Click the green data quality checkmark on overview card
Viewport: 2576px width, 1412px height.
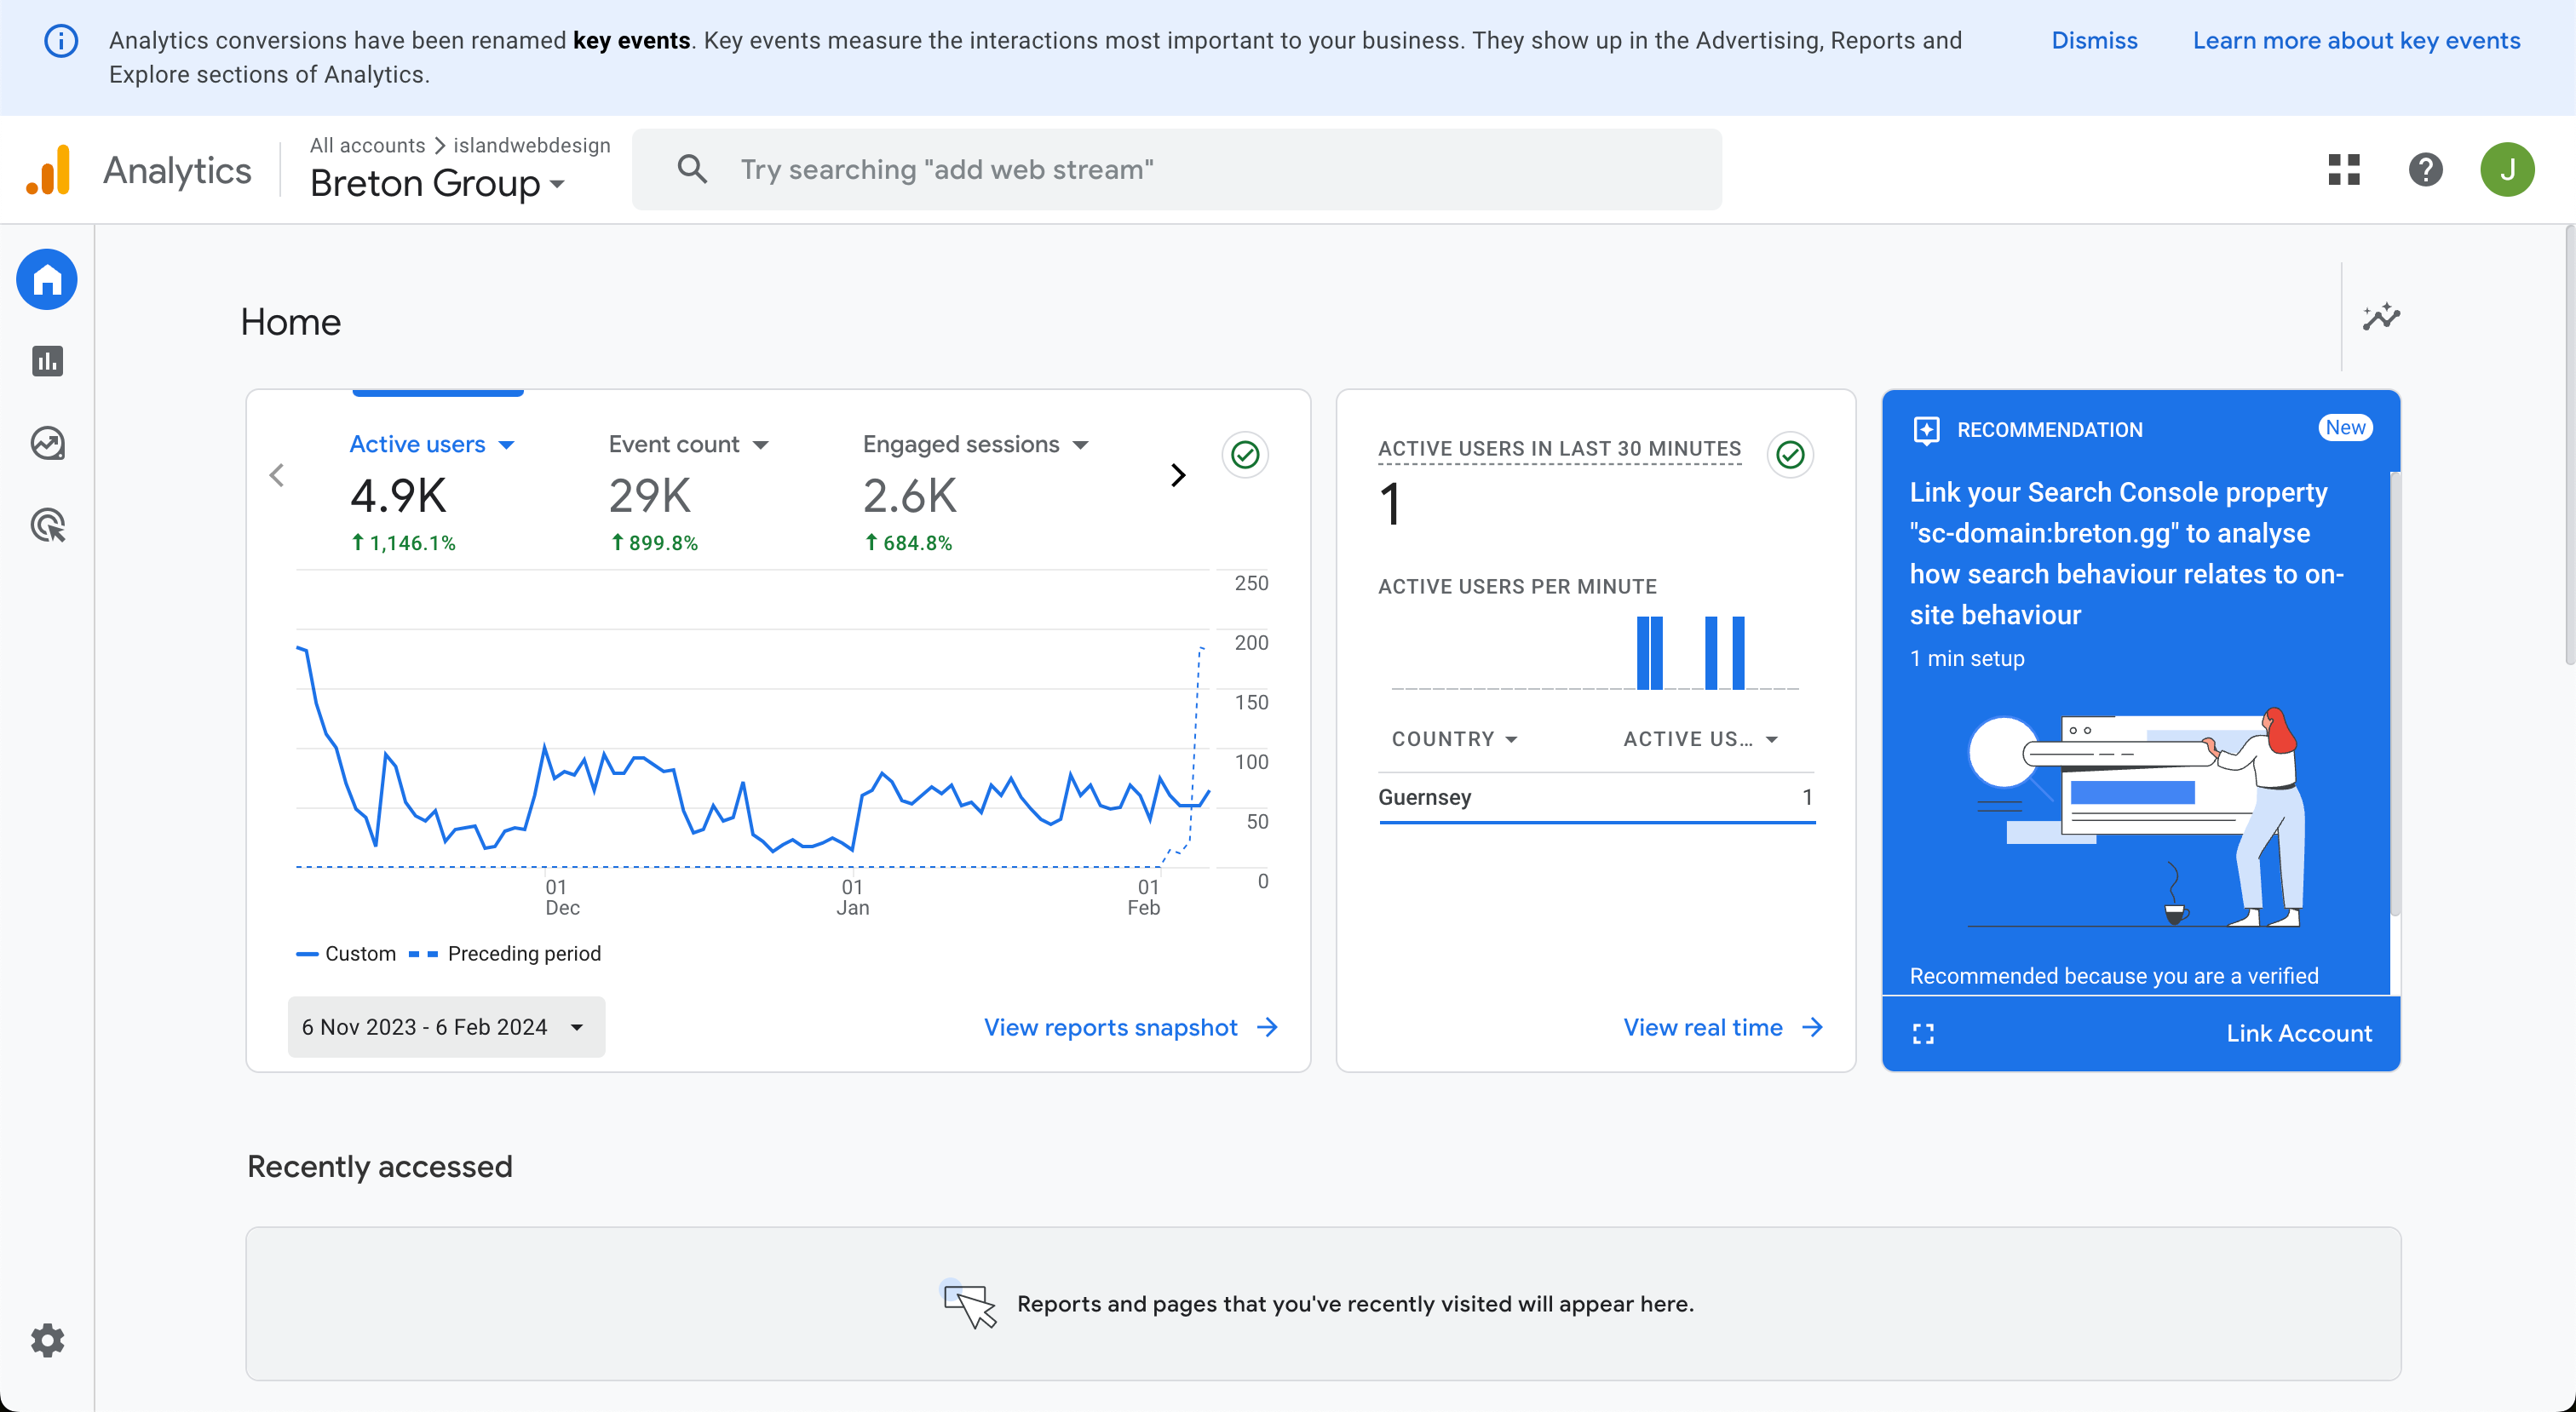(x=1245, y=455)
